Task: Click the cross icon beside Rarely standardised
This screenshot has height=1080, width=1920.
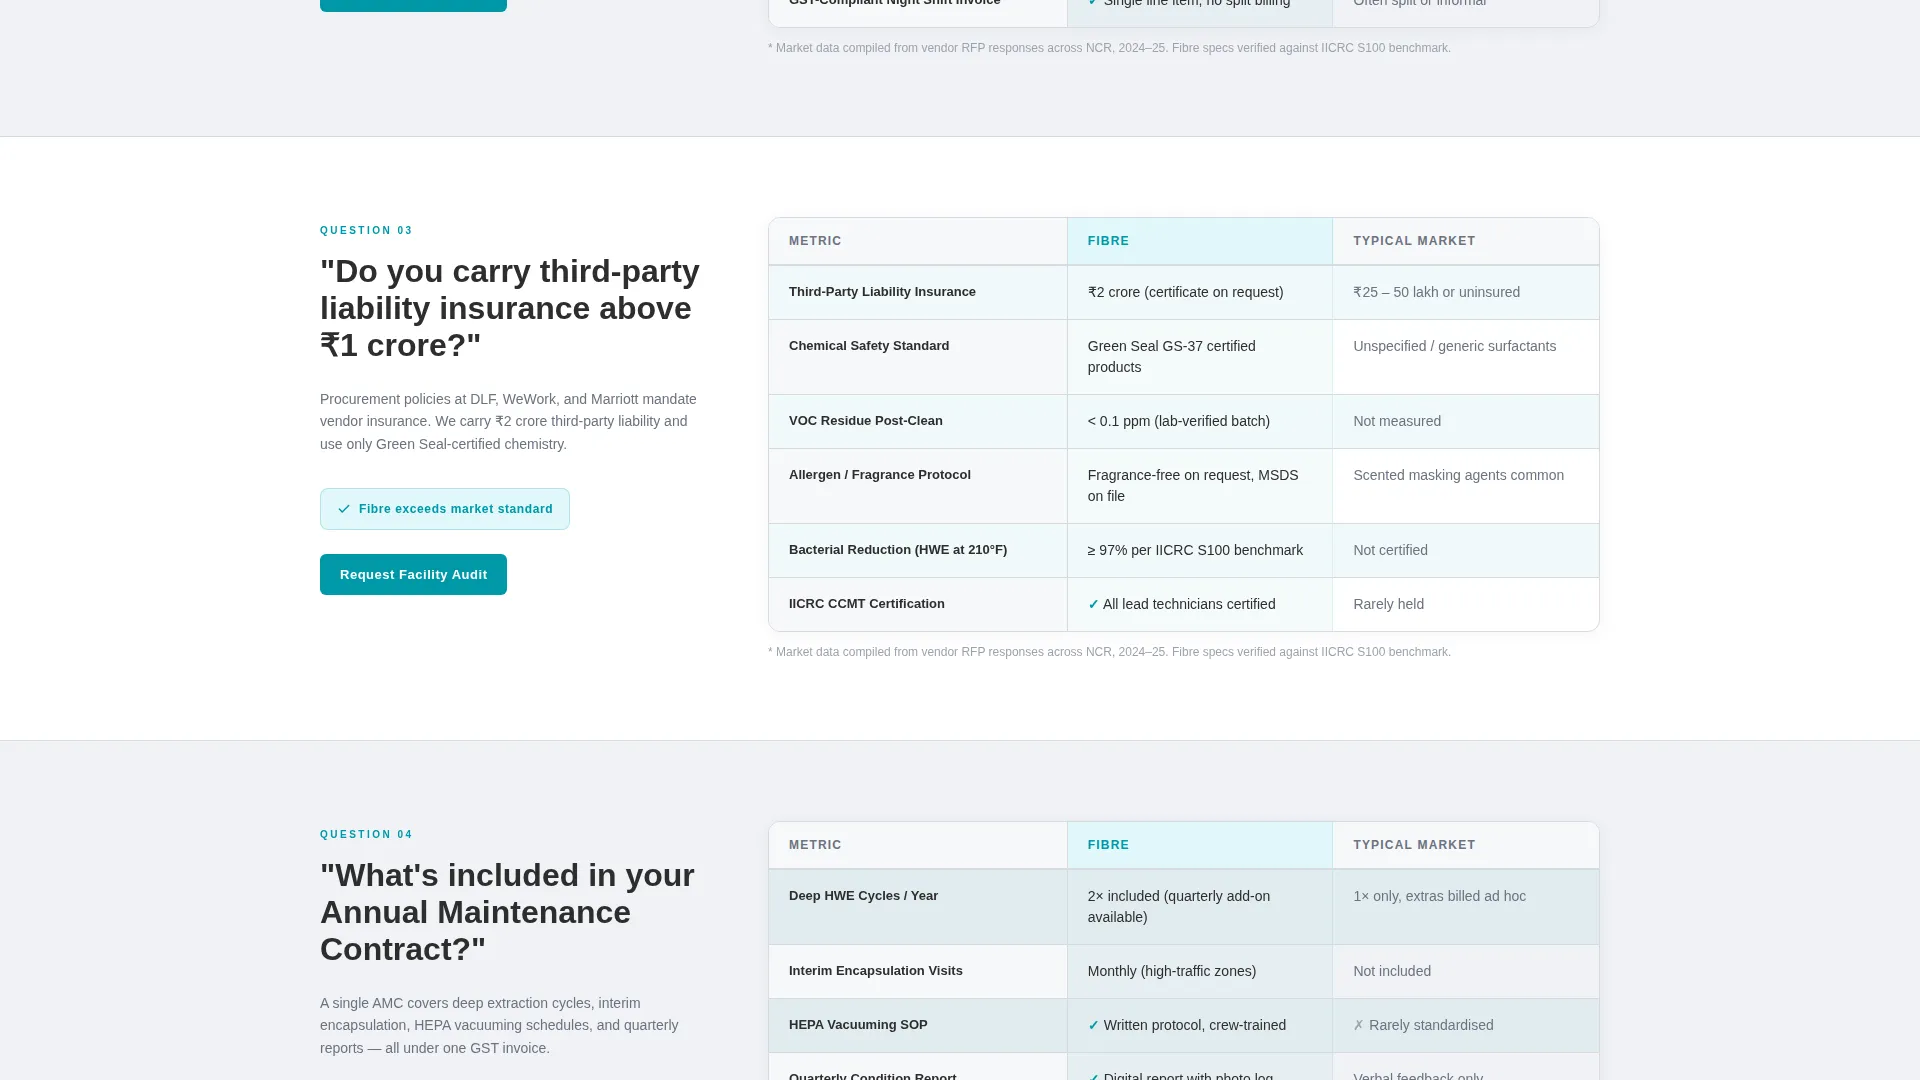Action: click(1358, 1025)
